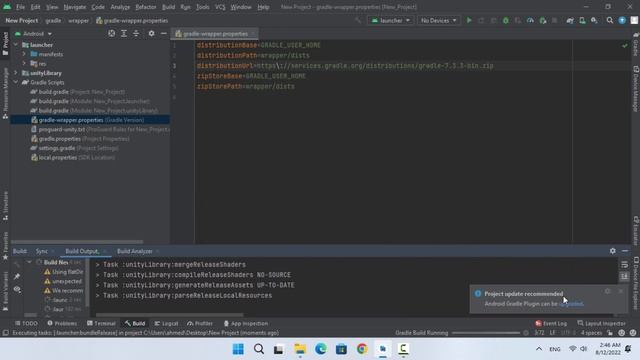Open the Build menu
640x360 pixels.
(x=168, y=7)
